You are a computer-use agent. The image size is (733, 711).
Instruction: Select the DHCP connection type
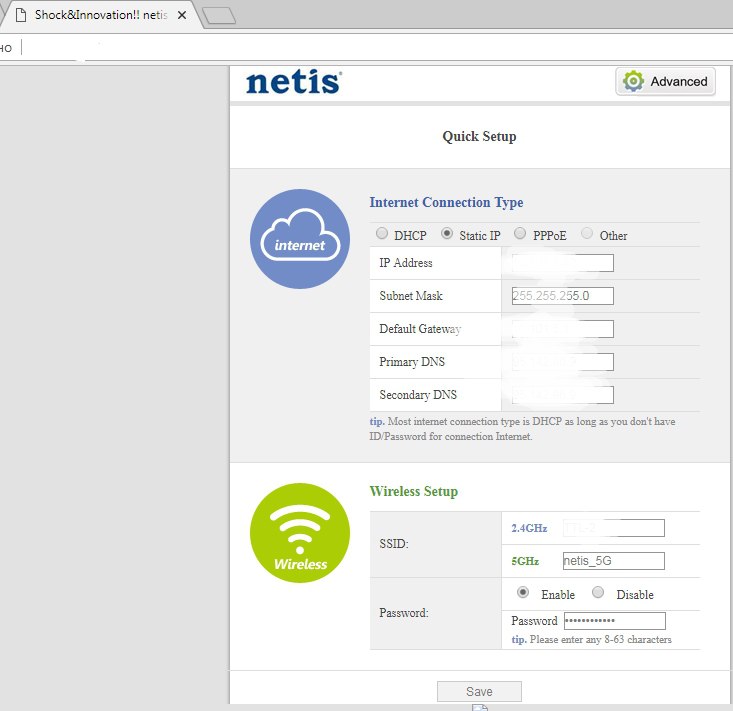[382, 233]
